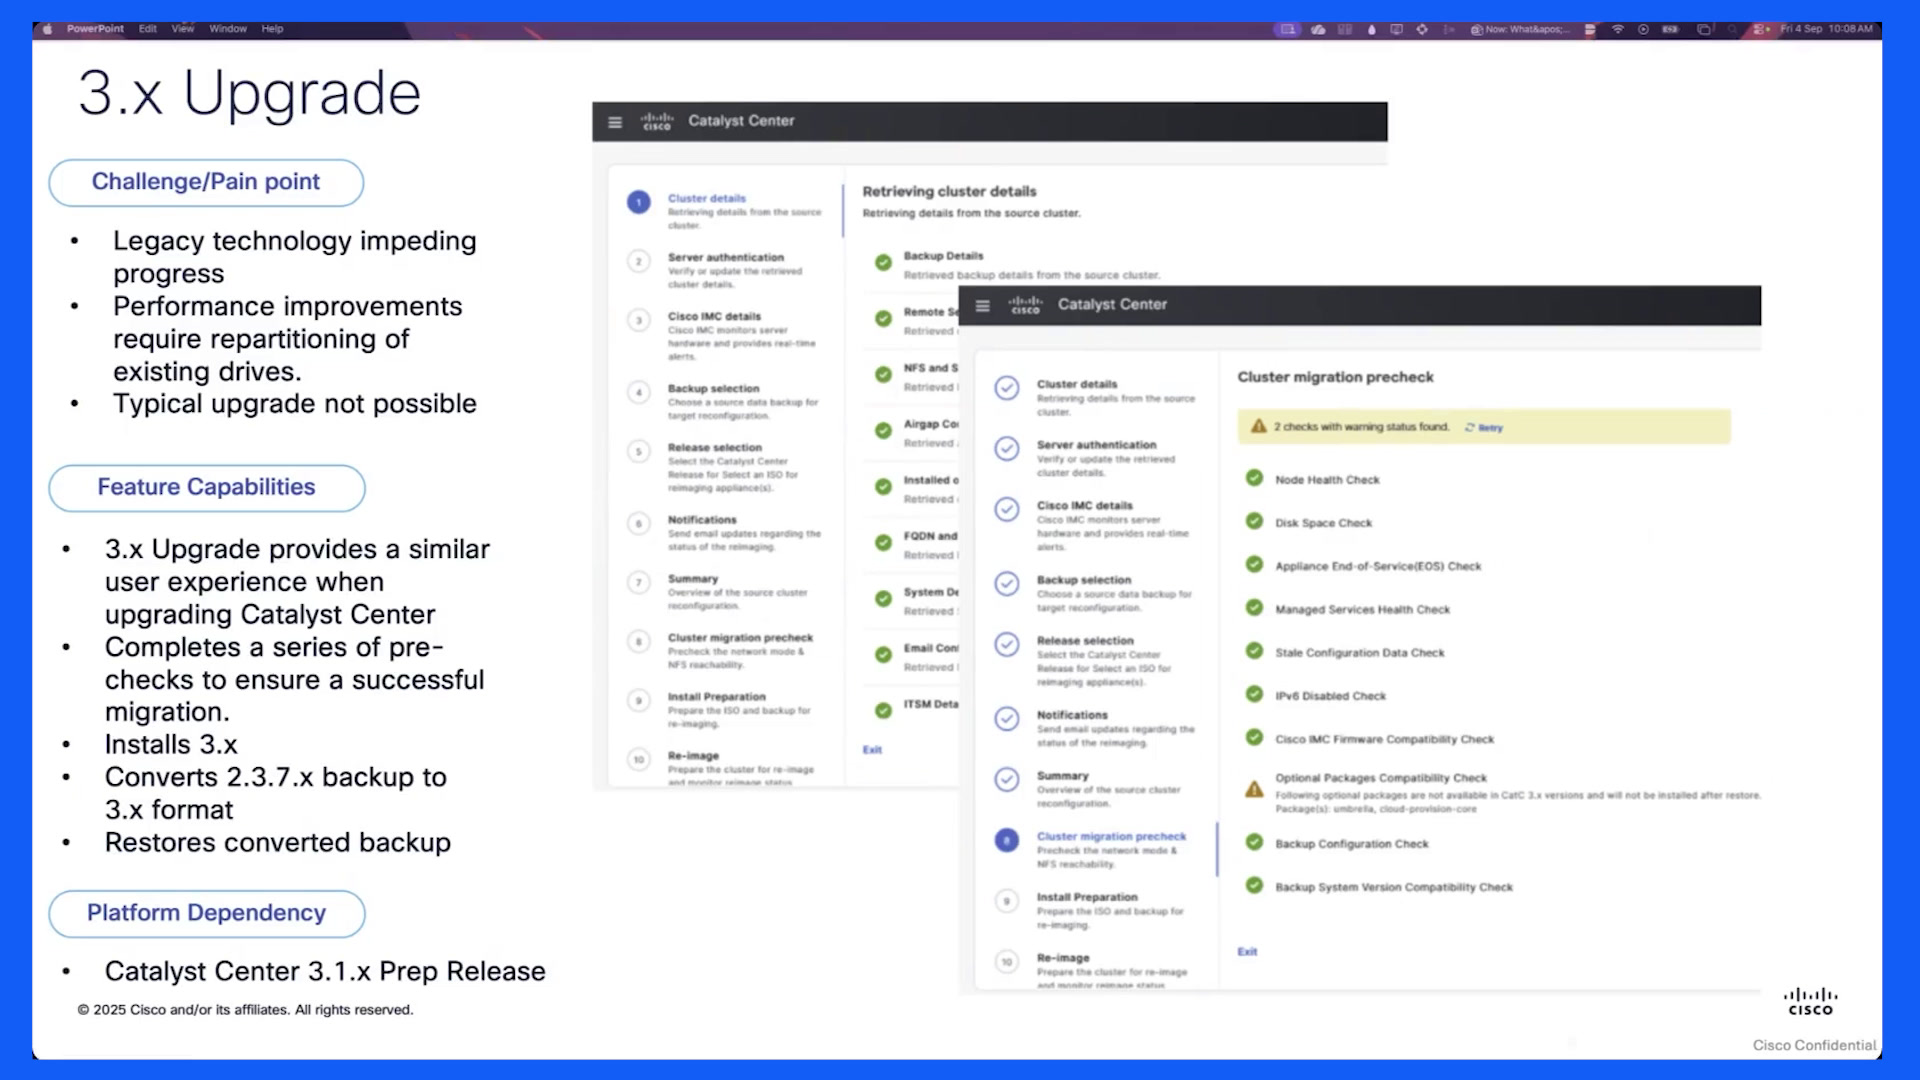This screenshot has height=1080, width=1920.
Task: Click the 3.x Upgrade slide title
Action: [x=249, y=93]
